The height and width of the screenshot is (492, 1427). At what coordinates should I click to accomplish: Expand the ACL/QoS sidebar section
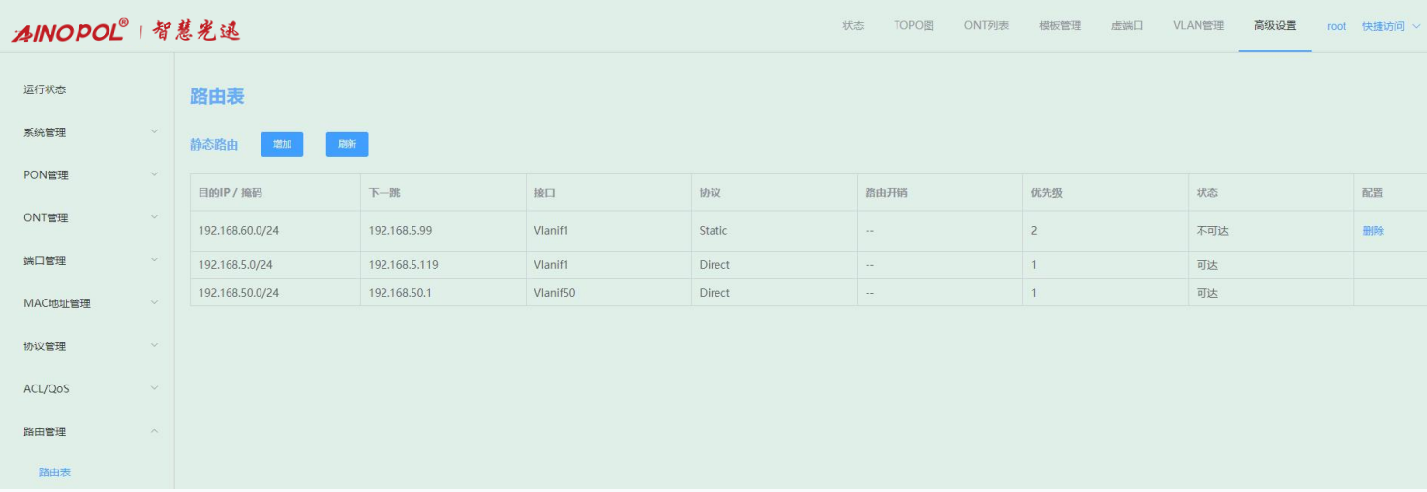click(88, 389)
